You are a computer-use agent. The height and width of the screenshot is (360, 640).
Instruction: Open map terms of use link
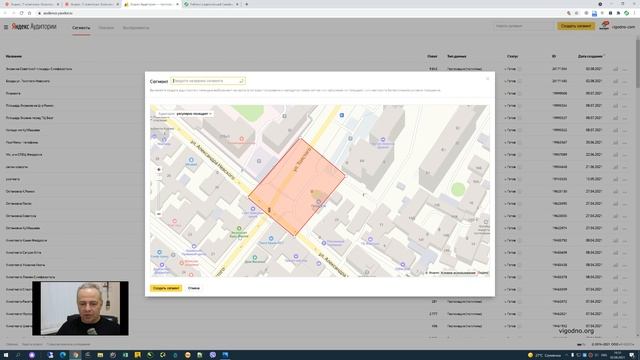(x=458, y=273)
